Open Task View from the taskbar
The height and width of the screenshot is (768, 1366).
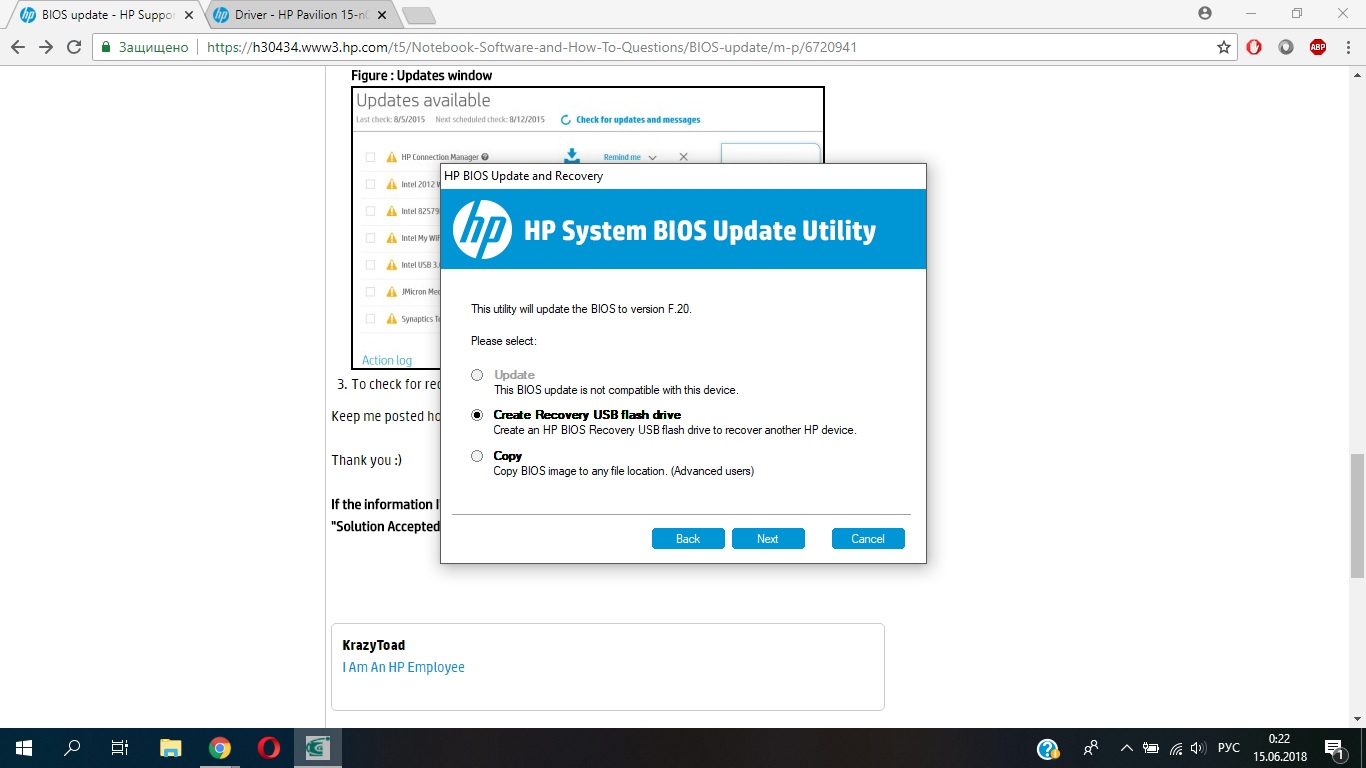(120, 748)
